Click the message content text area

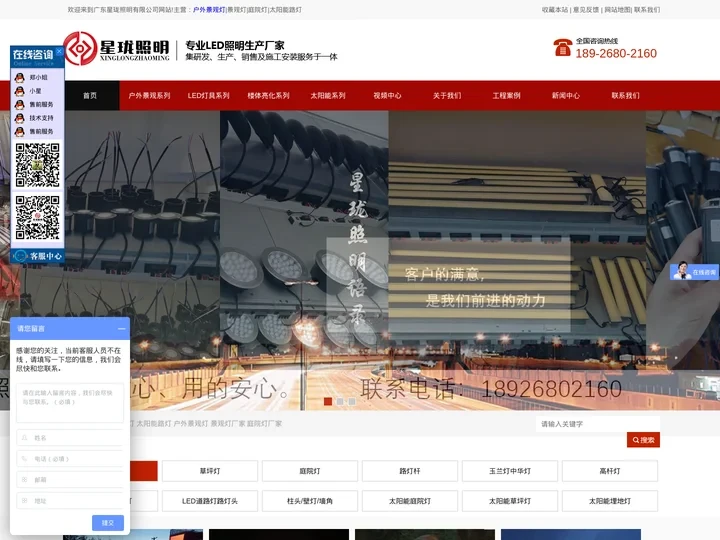70,403
